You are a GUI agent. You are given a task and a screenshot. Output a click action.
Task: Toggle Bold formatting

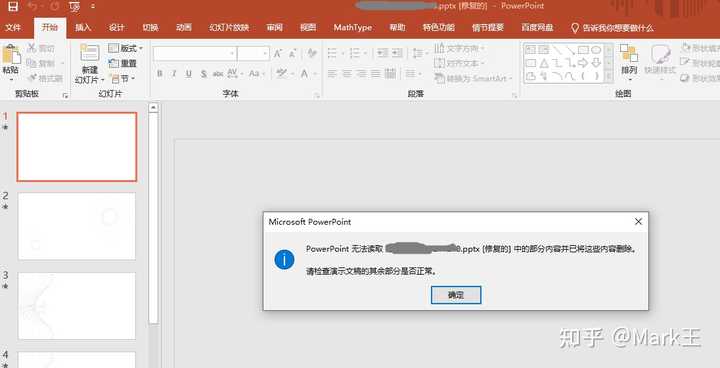point(159,74)
